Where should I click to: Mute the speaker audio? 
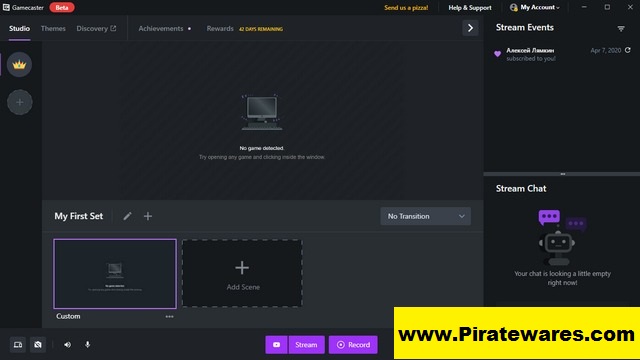67,344
